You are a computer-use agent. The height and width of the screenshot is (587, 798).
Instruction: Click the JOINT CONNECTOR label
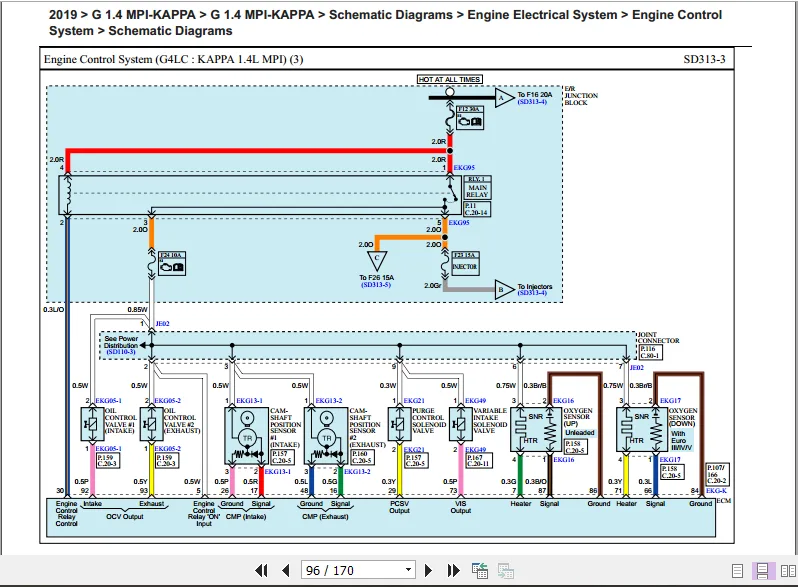658,338
